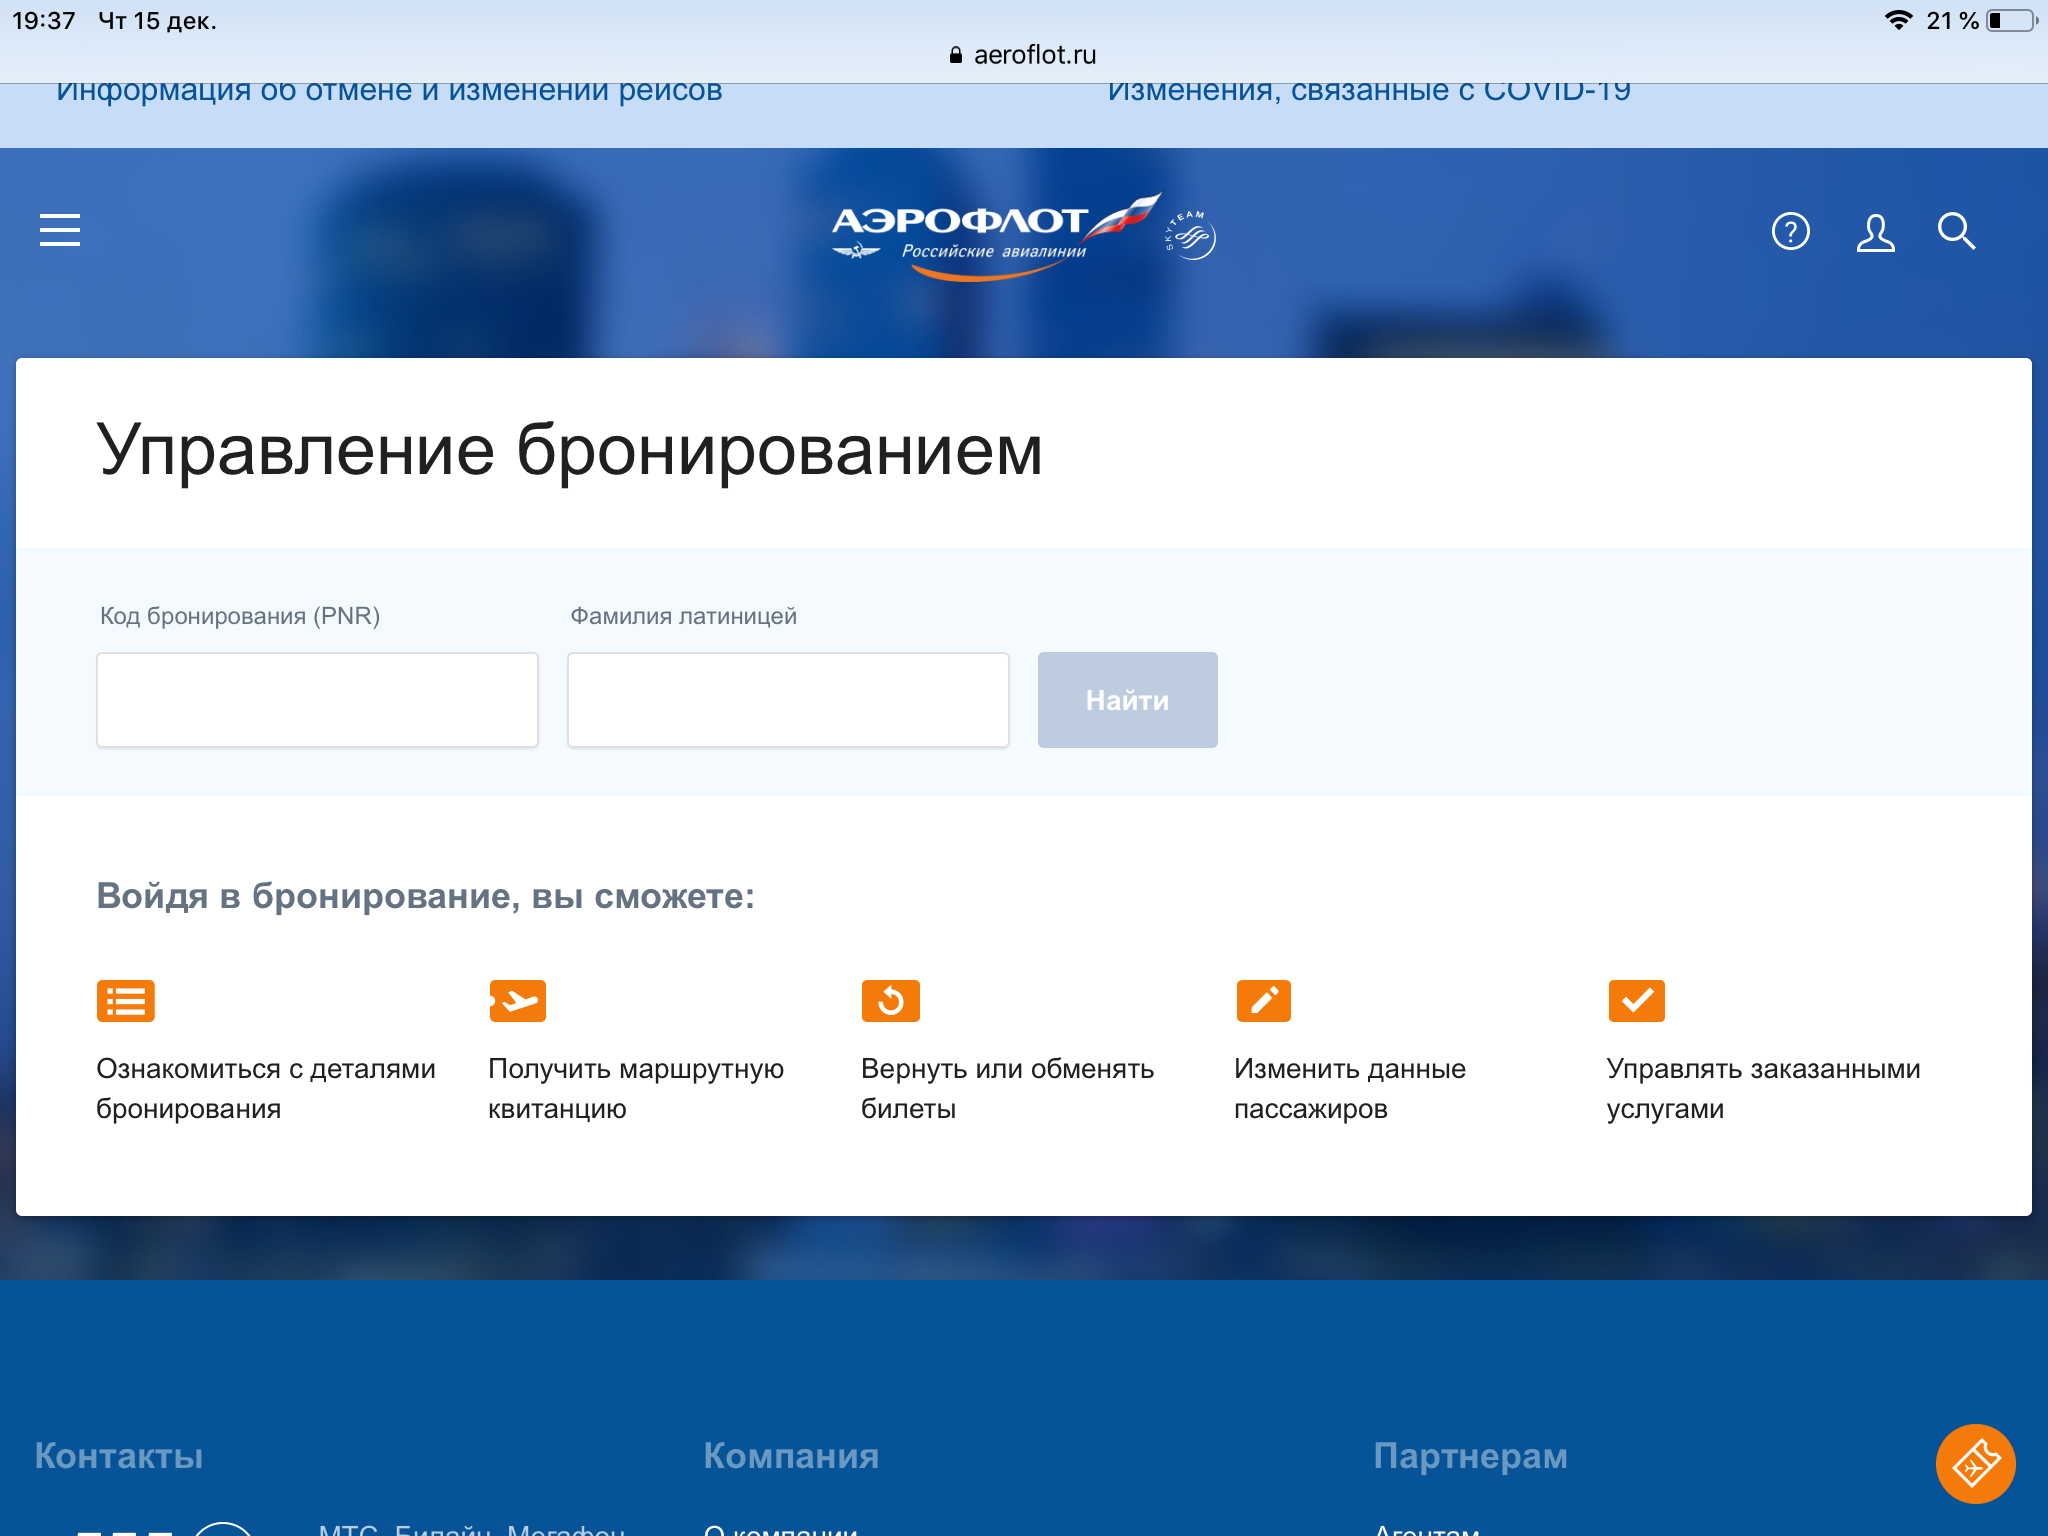Viewport: 2048px width, 1536px height.
Task: Click the booking details list icon
Action: [126, 1001]
